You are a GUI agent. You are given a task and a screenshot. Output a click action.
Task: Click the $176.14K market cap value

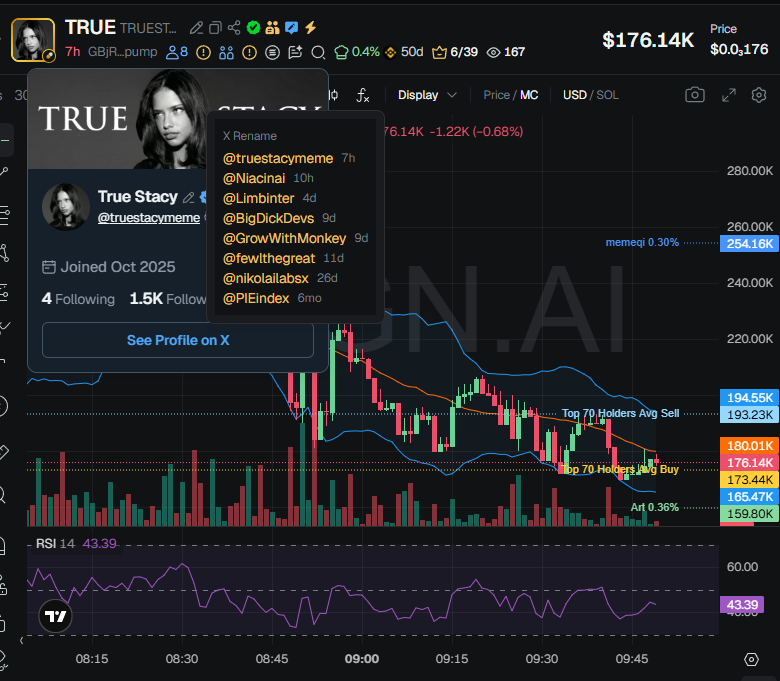(x=648, y=40)
